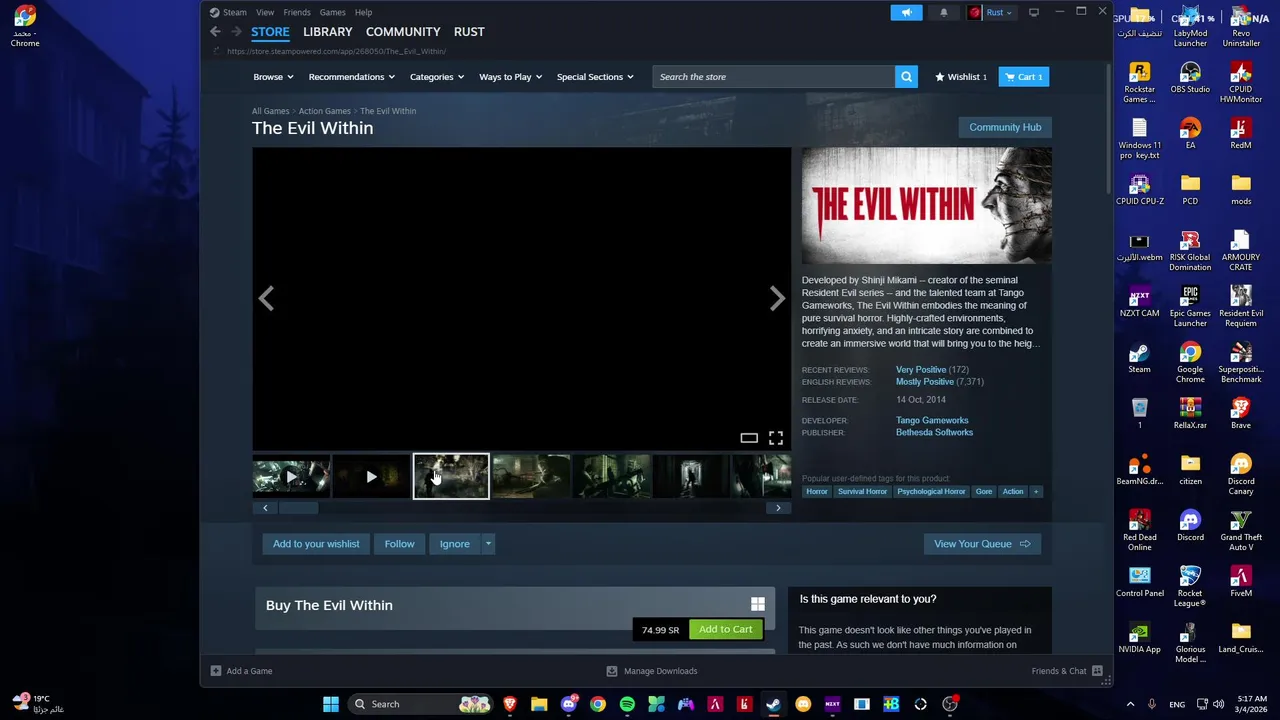This screenshot has width=1280, height=720.
Task: Open Very Positive recent reviews
Action: (x=921, y=370)
